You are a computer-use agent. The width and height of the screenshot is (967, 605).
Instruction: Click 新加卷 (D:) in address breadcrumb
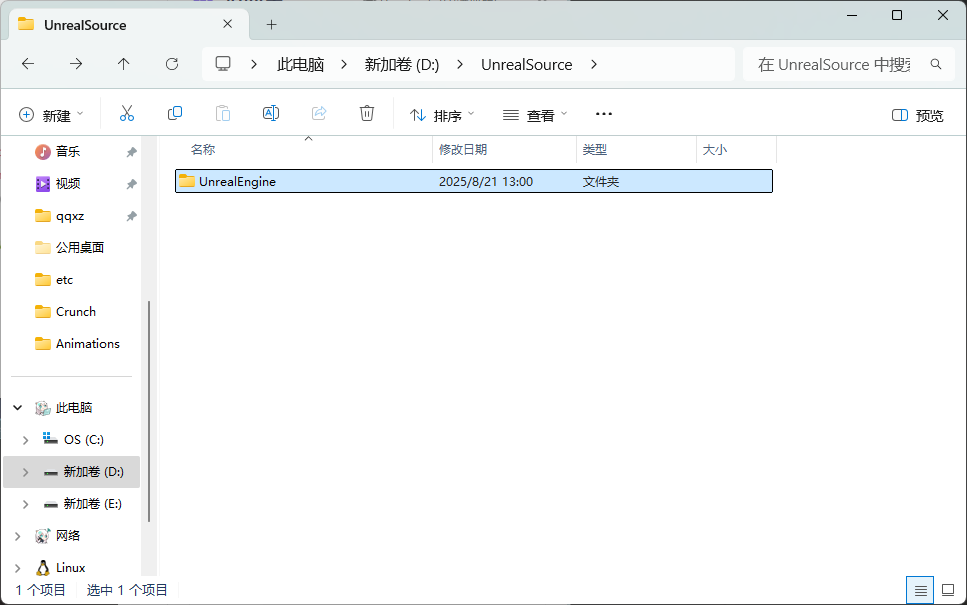pyautogui.click(x=401, y=64)
